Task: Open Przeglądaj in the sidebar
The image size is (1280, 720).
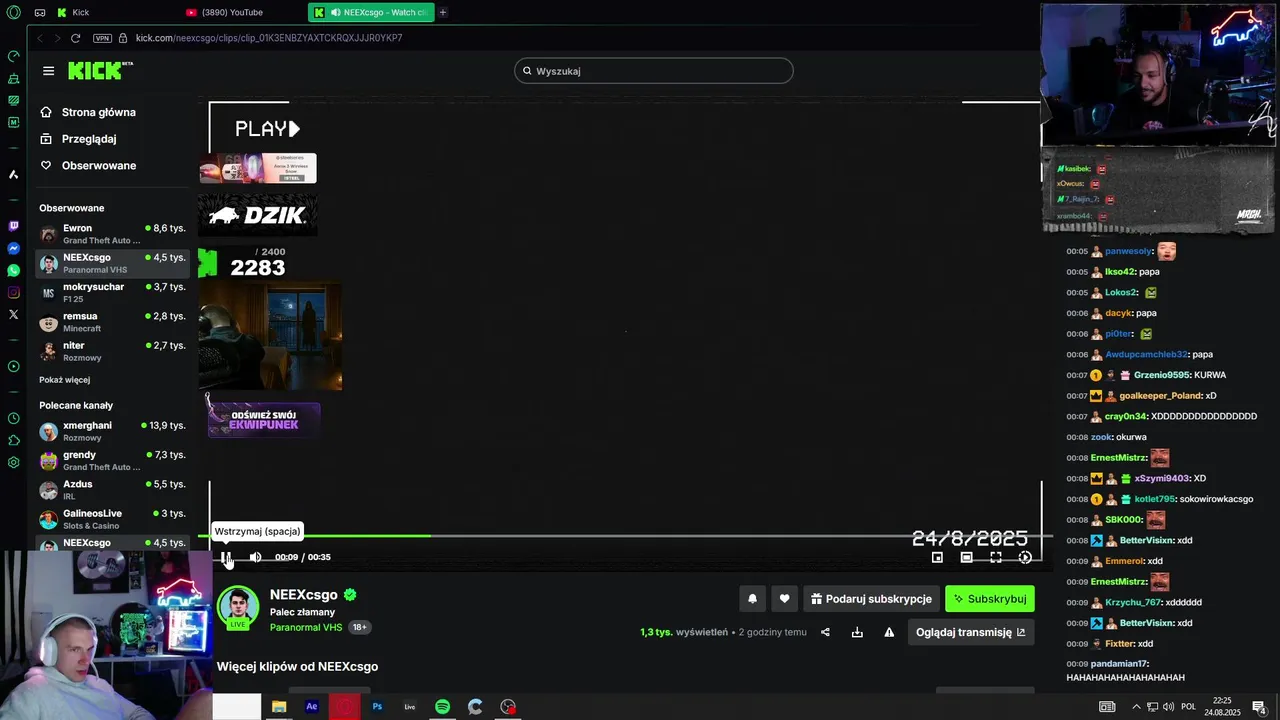Action: click(x=88, y=139)
